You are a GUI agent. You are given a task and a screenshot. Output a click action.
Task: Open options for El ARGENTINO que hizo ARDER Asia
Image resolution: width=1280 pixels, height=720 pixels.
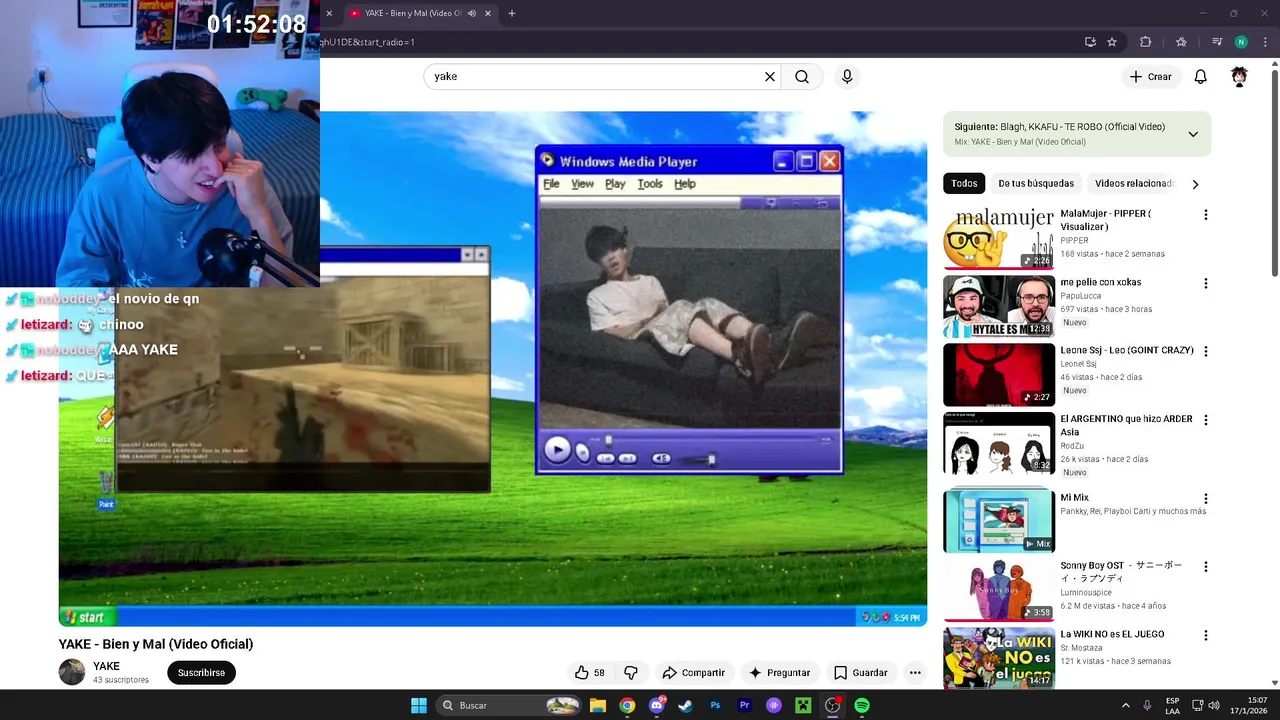1205,420
